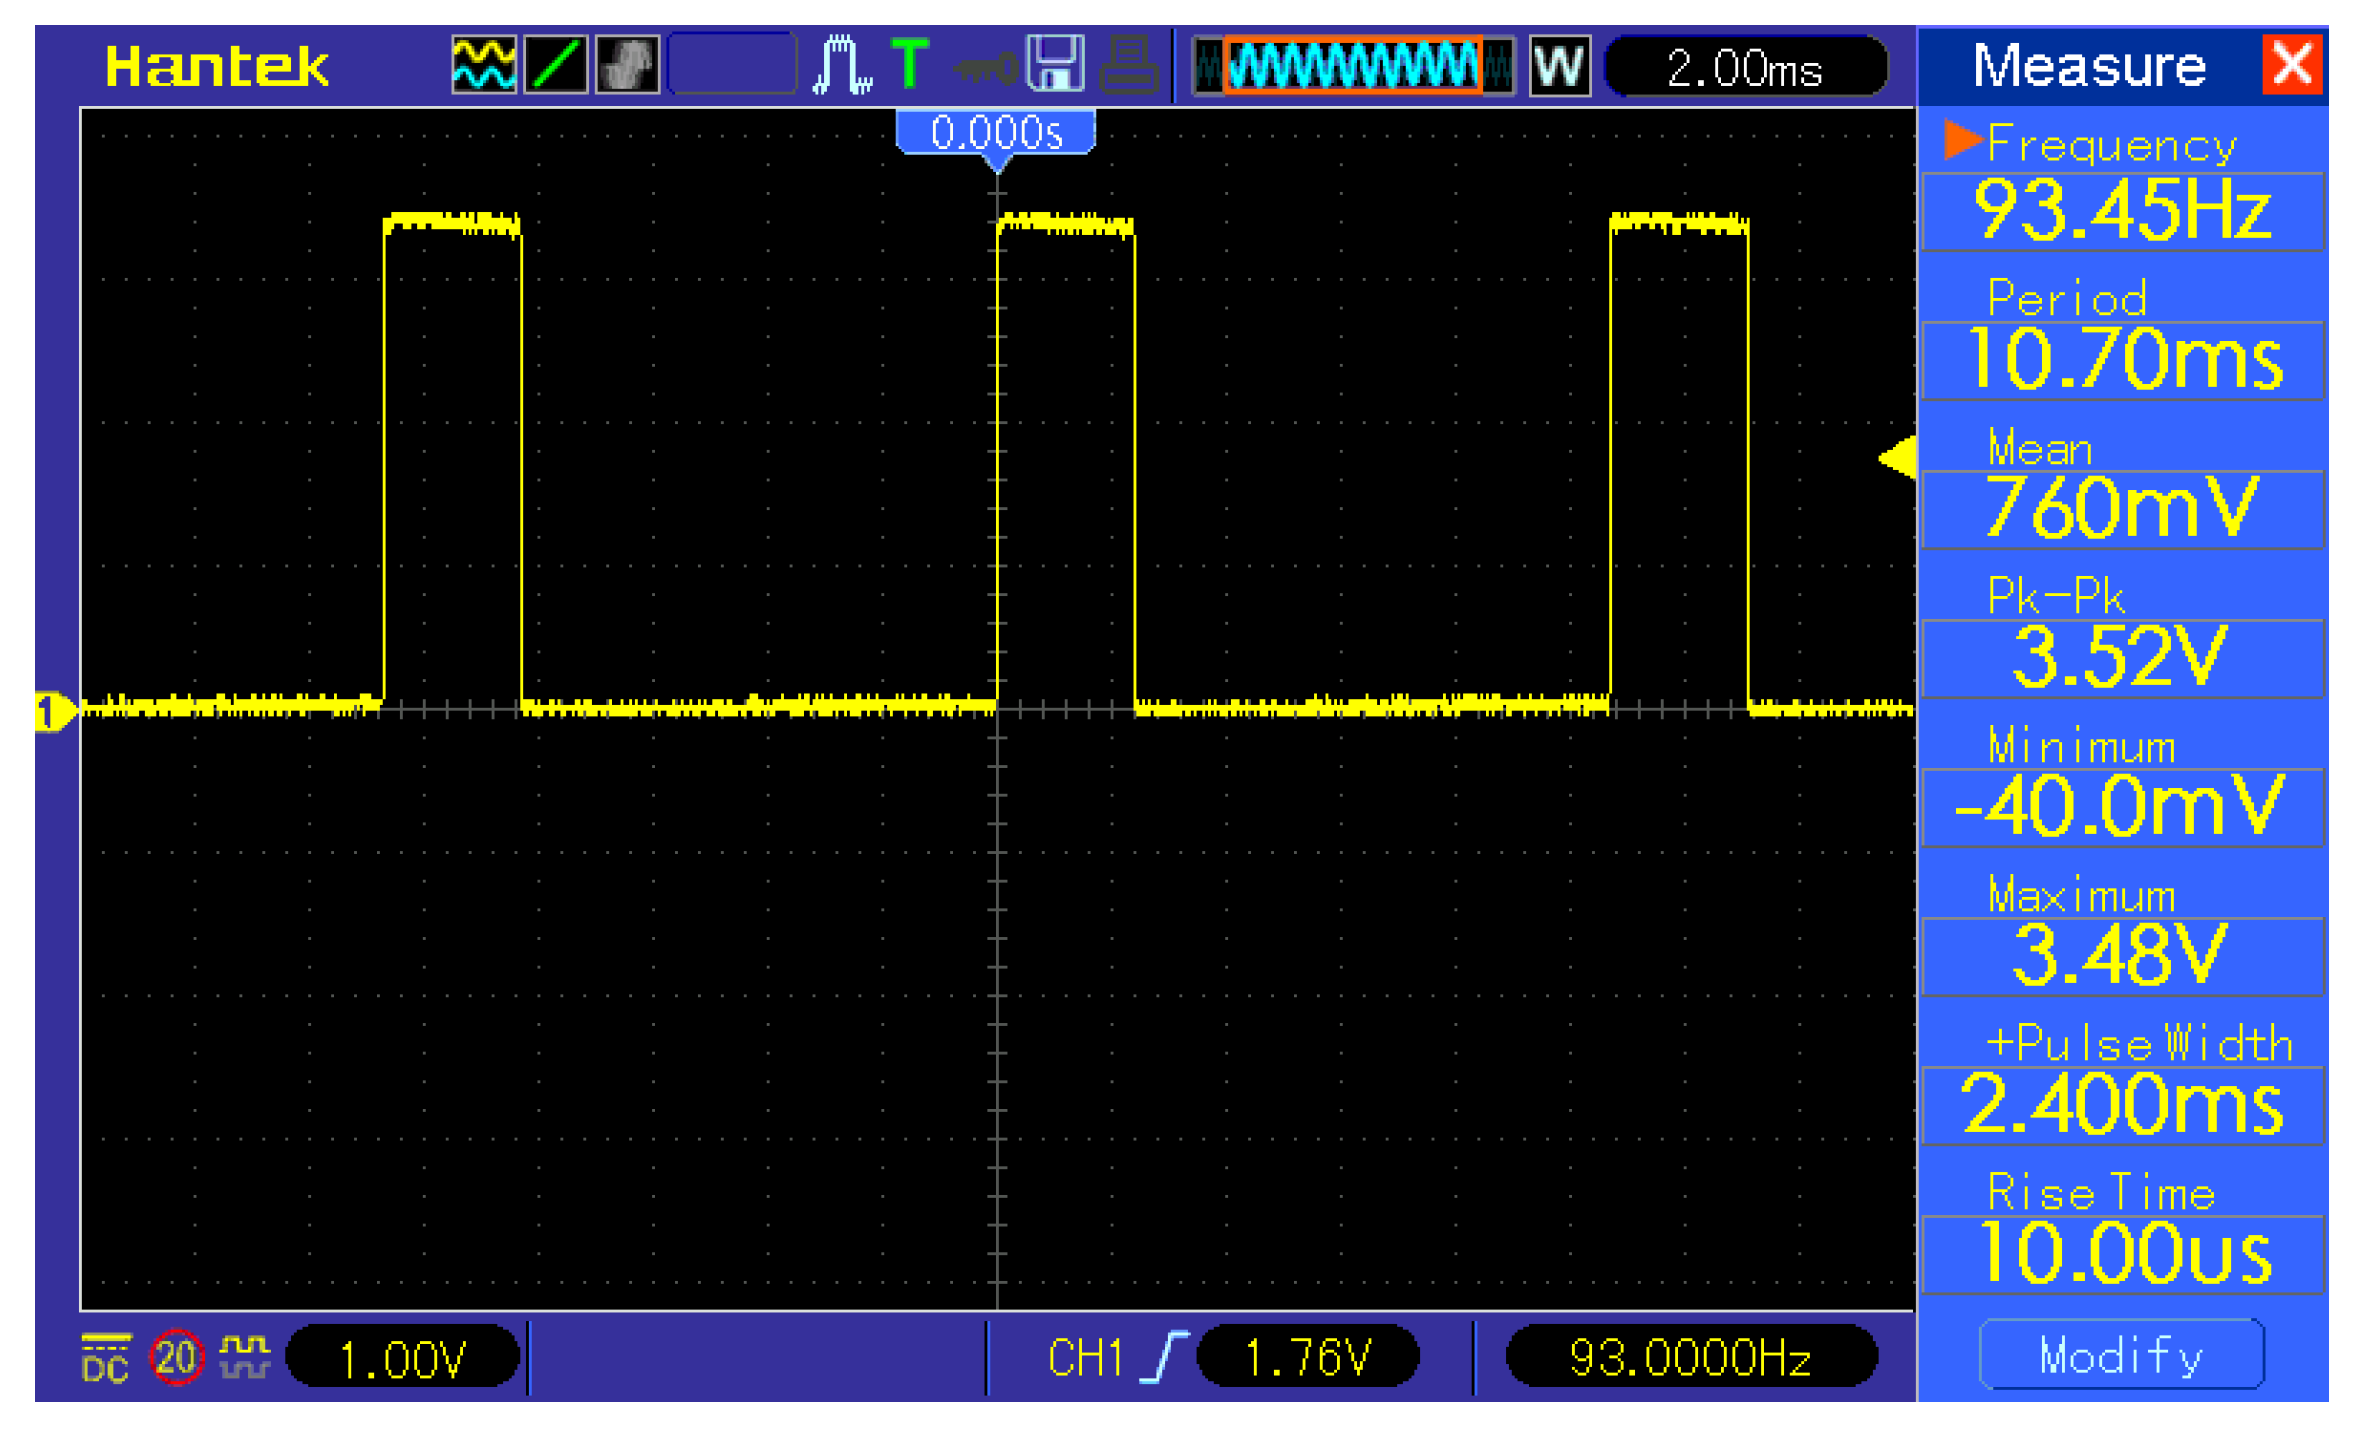Select the Maximum measurement item
The image size is (2369, 1432).
tap(2081, 895)
